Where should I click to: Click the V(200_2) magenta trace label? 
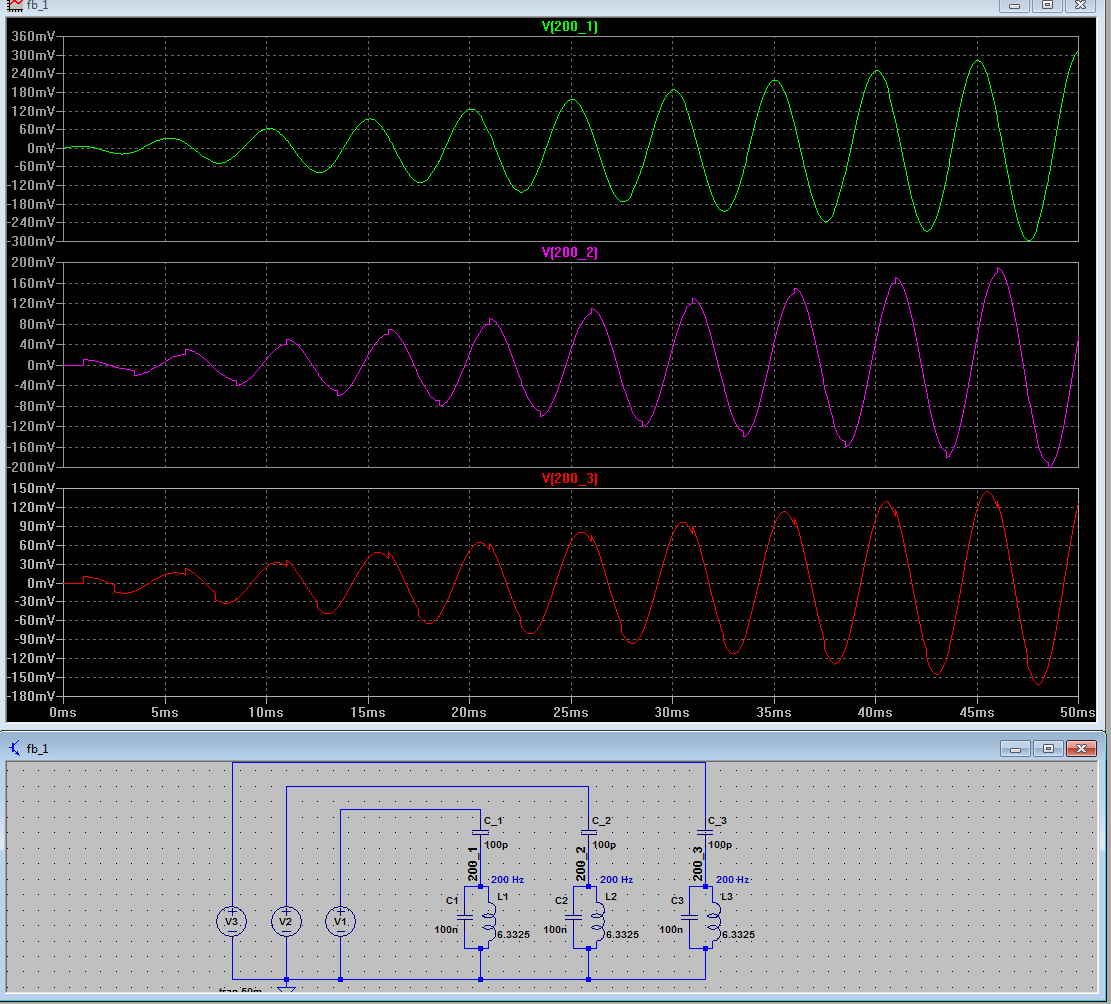[x=570, y=252]
